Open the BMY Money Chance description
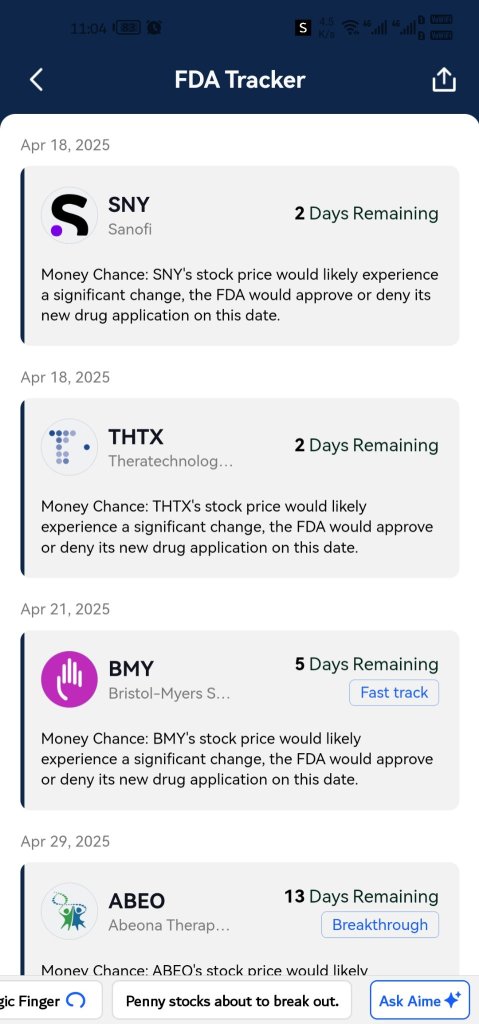This screenshot has height=1024, width=479. click(x=237, y=759)
